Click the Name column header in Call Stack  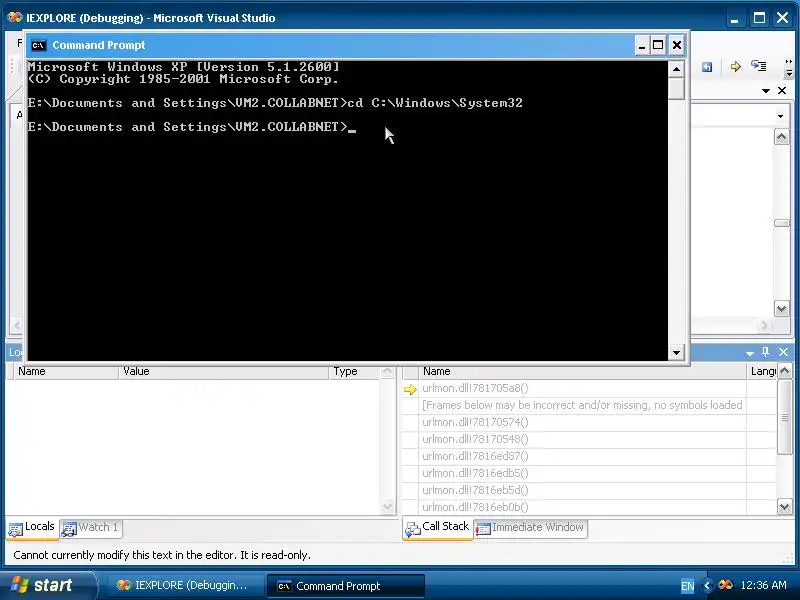coord(582,371)
